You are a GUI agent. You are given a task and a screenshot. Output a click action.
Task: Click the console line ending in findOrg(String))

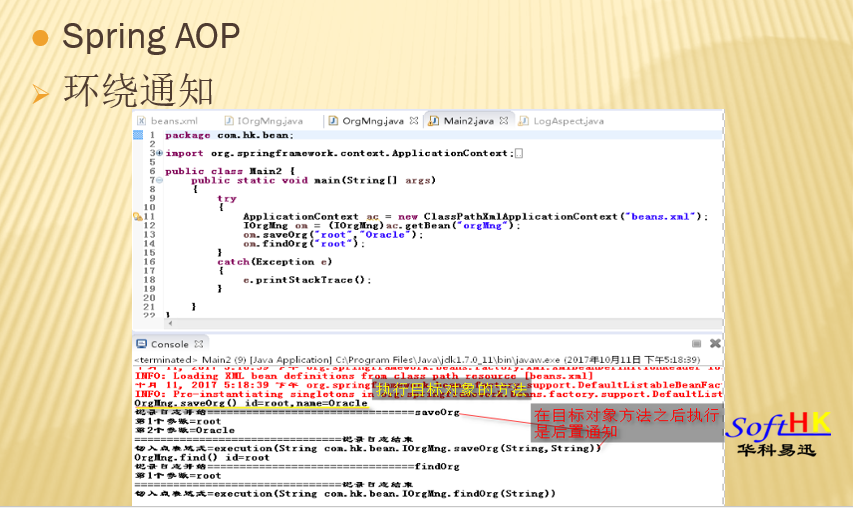click(x=345, y=493)
